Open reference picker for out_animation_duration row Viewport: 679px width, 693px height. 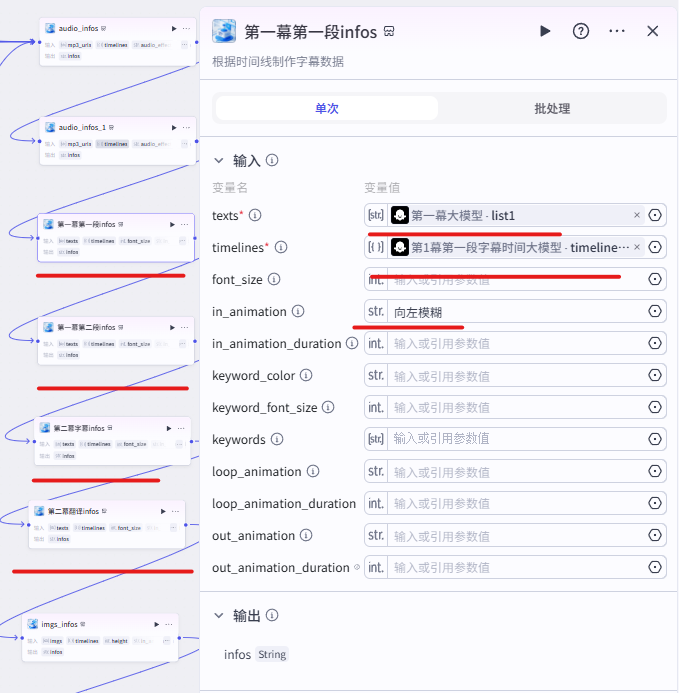click(655, 567)
